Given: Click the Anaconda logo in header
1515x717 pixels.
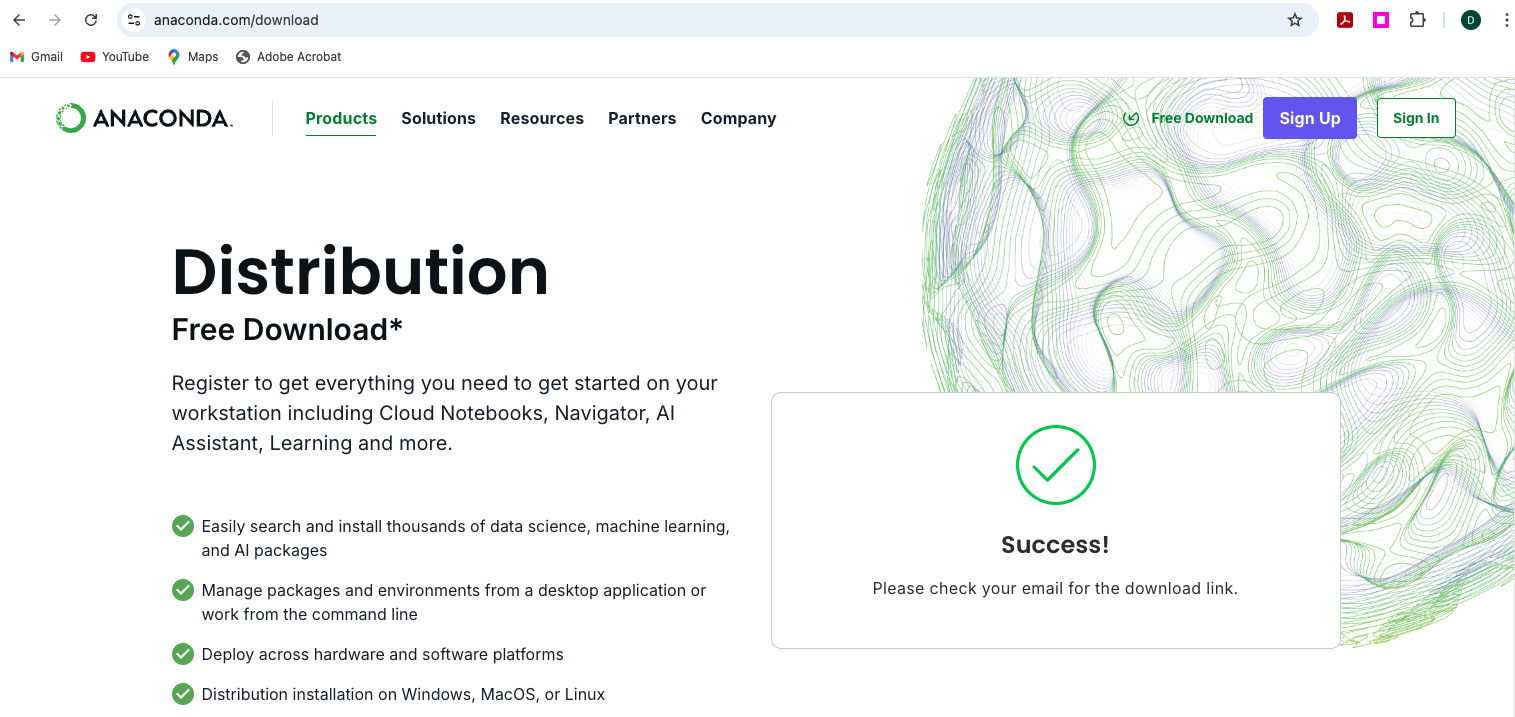Looking at the screenshot, I should [x=144, y=118].
